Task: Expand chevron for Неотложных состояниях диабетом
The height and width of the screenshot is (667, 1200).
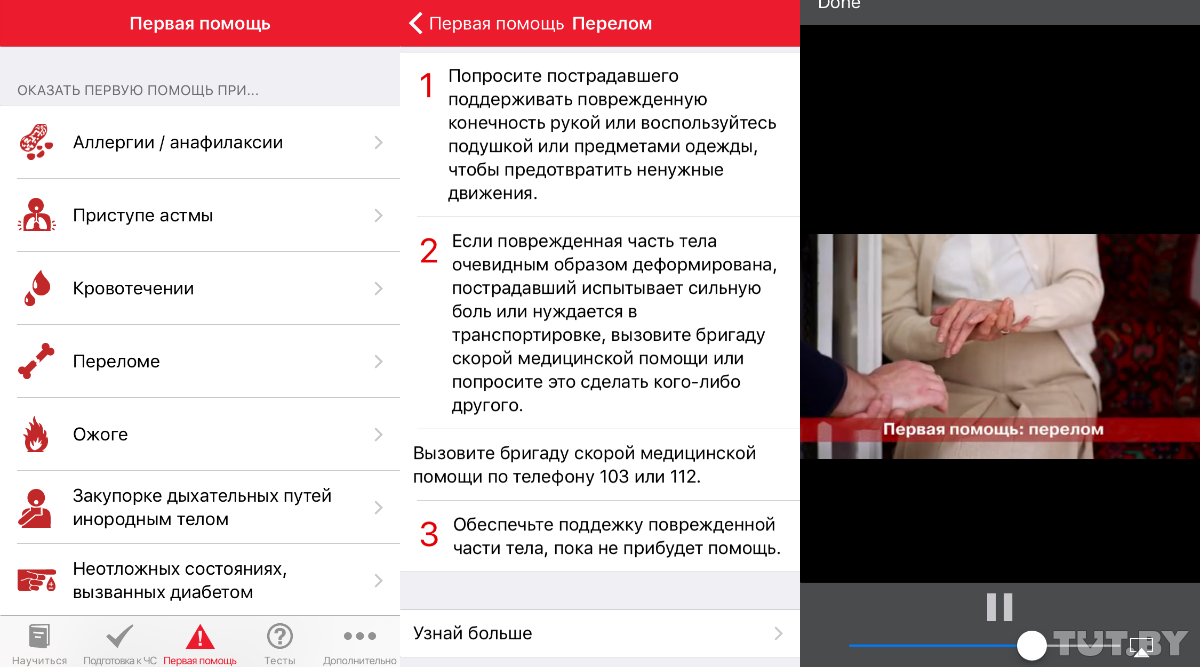Action: 379,580
